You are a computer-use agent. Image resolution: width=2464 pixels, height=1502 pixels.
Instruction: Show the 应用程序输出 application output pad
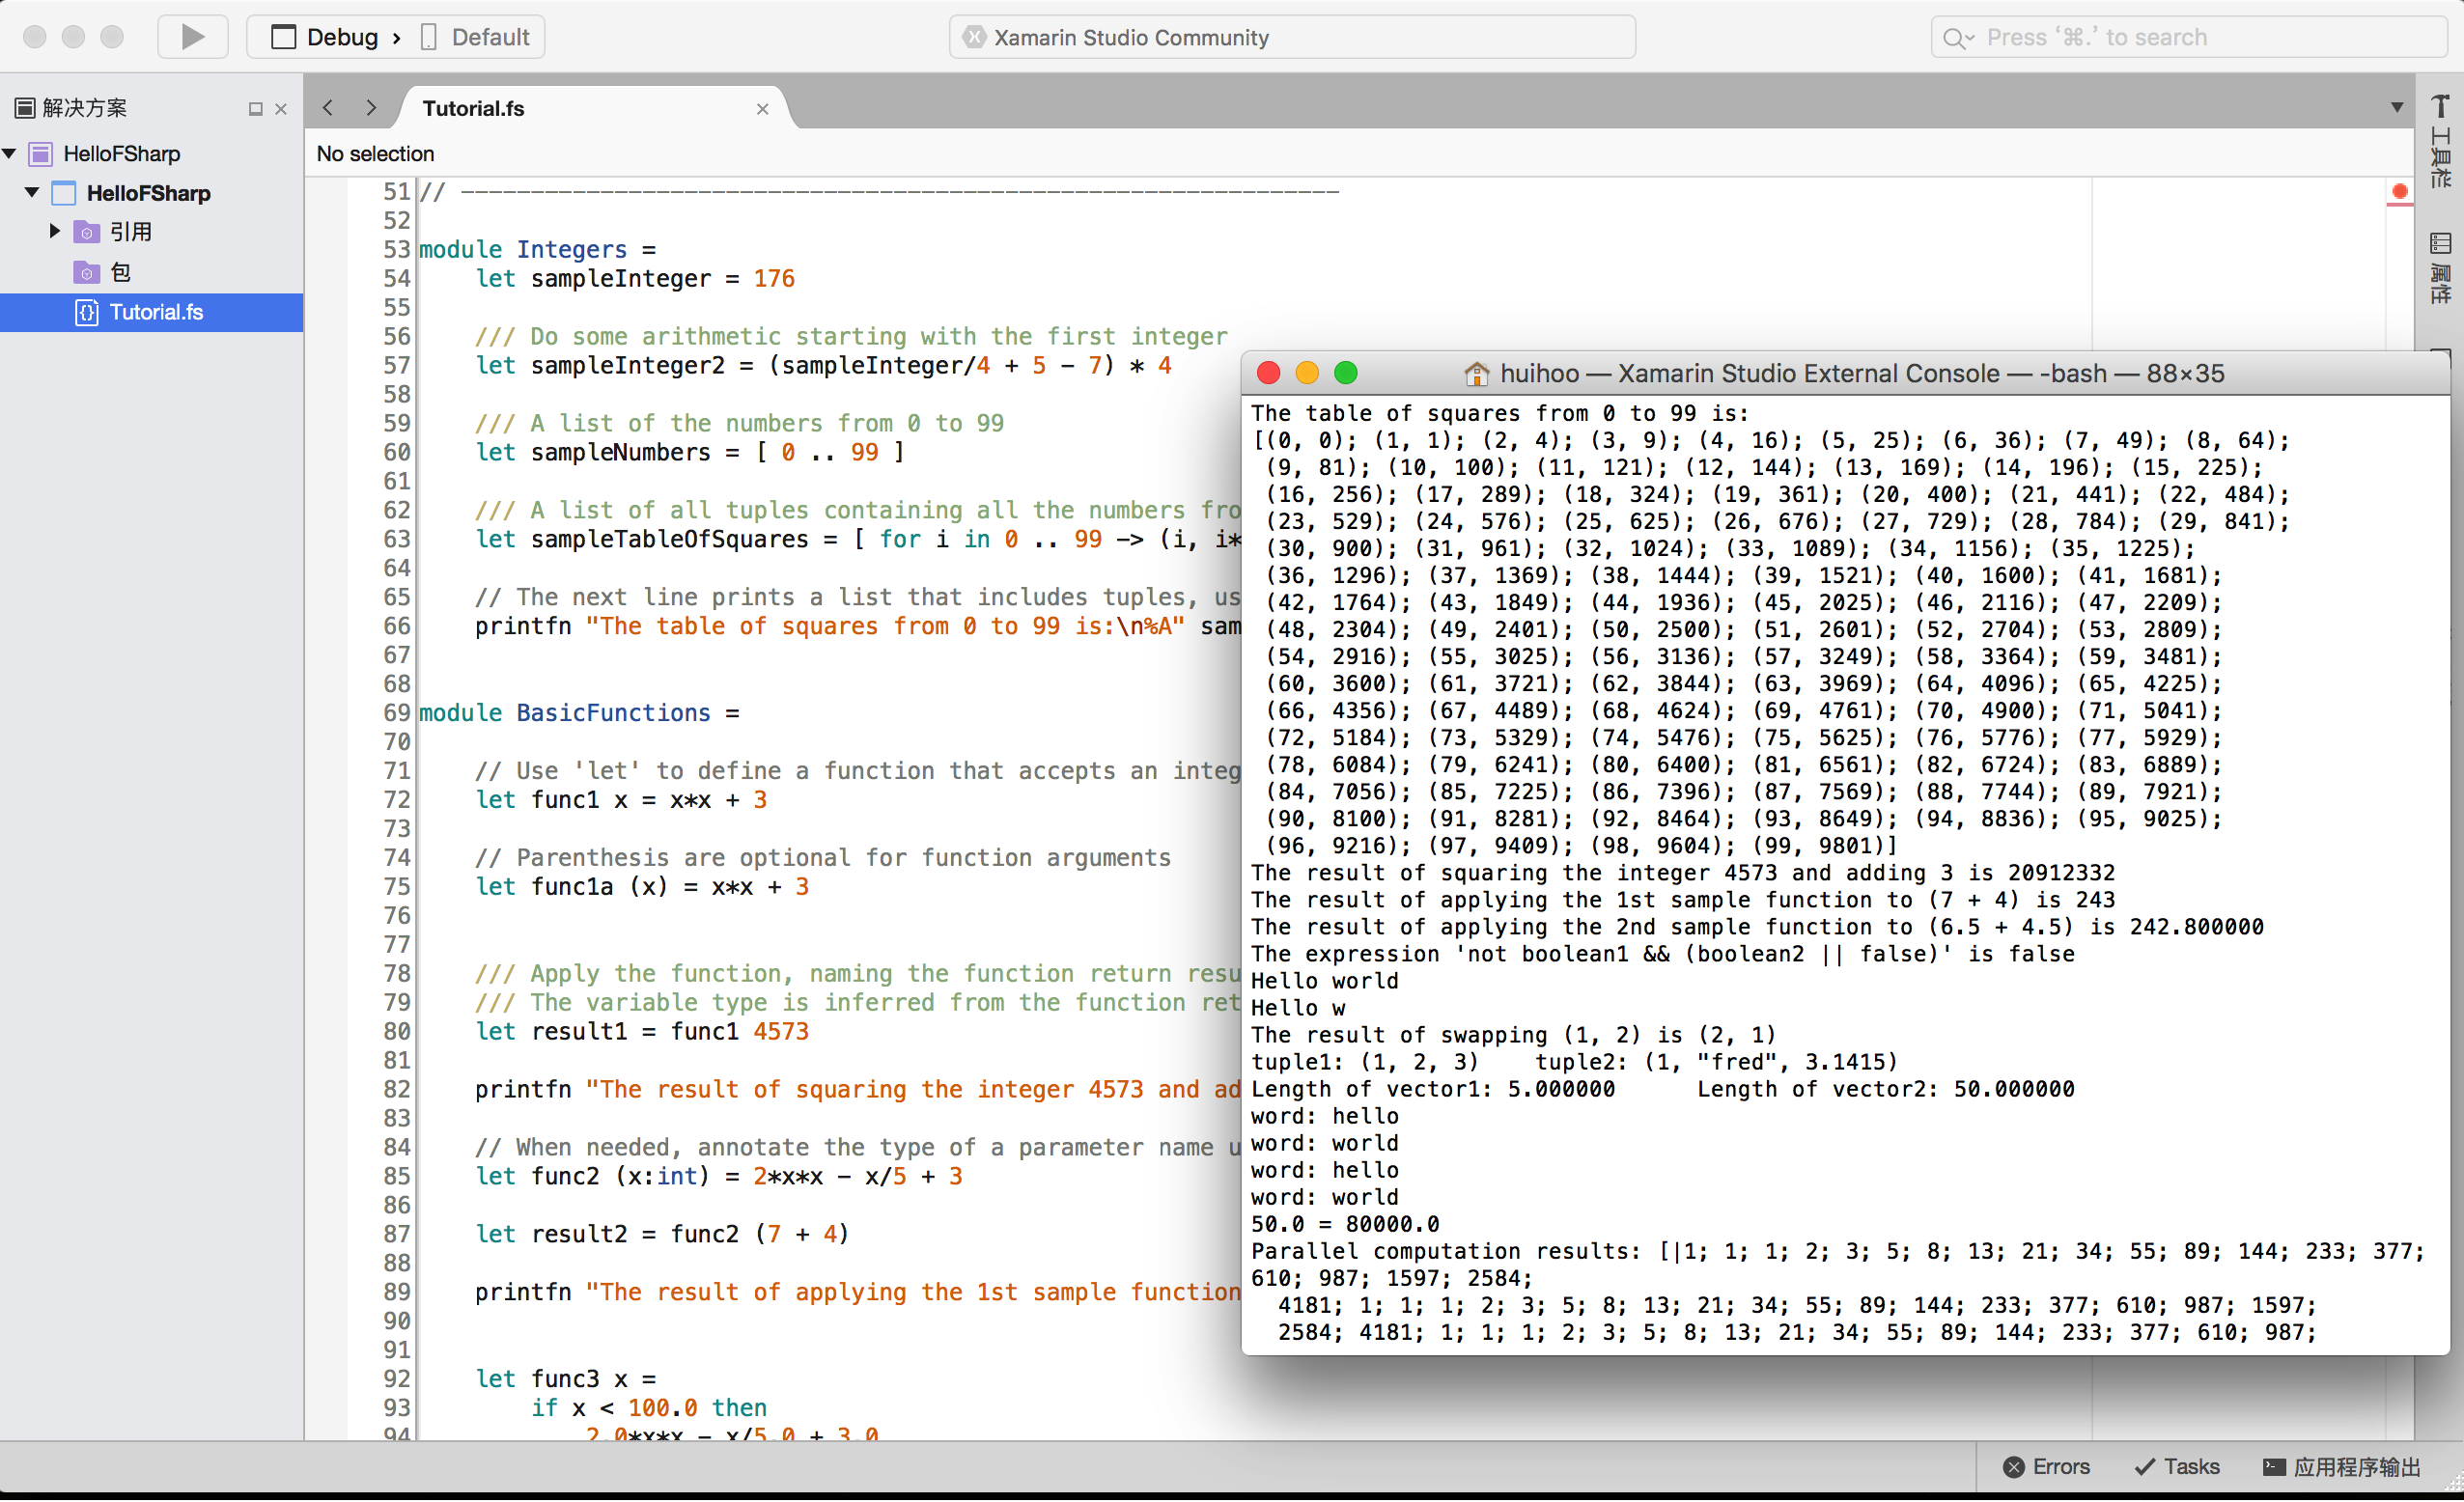2341,1466
